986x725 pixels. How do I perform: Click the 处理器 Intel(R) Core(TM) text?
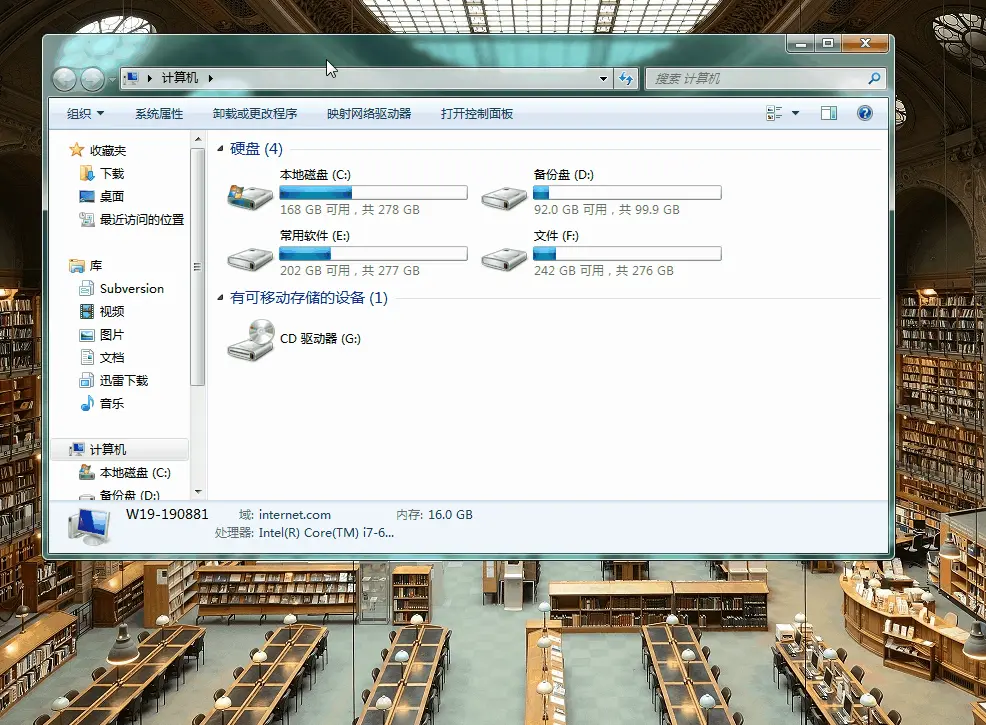[304, 533]
